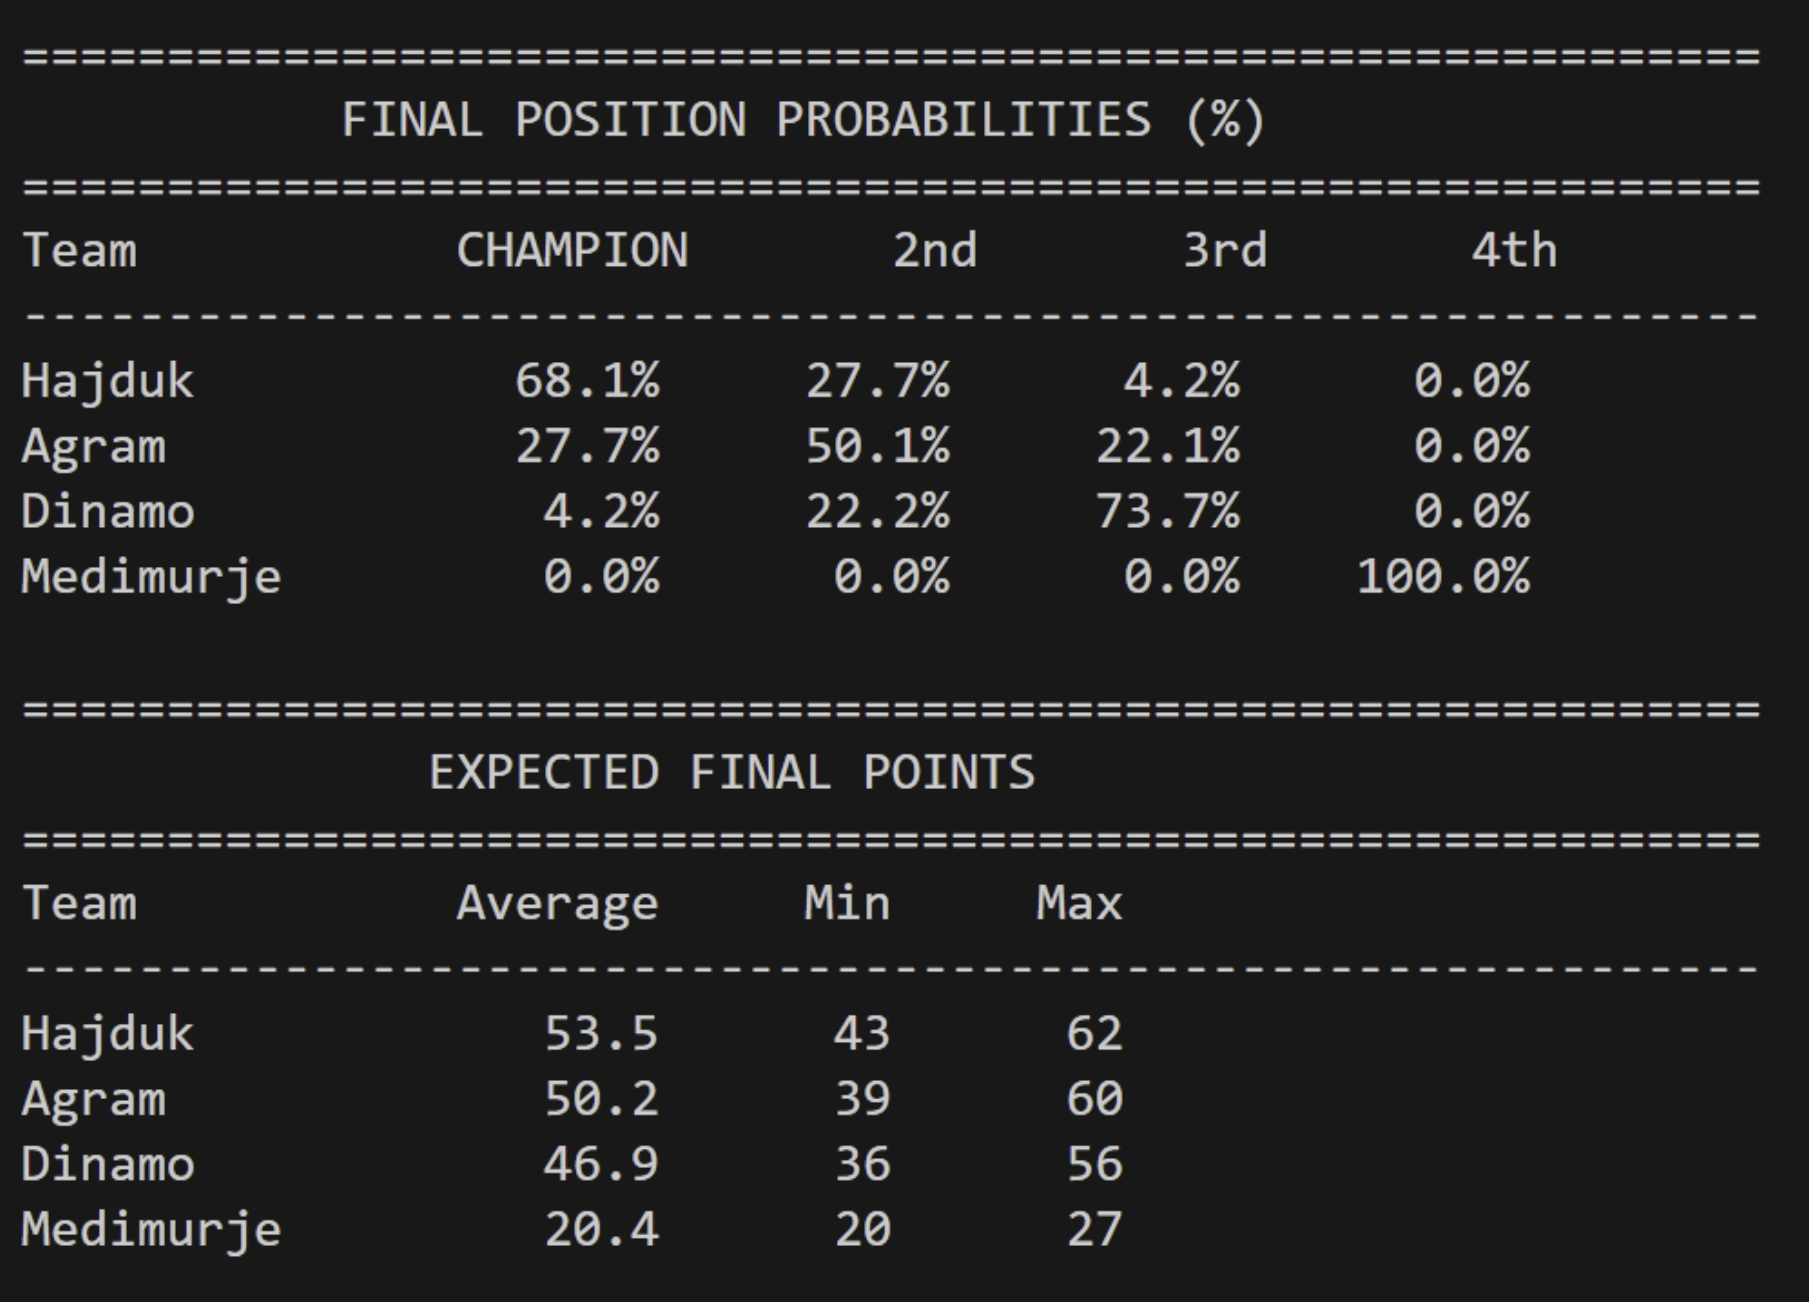
Task: Click Medimurje's average points value 20.4
Action: click(601, 1229)
